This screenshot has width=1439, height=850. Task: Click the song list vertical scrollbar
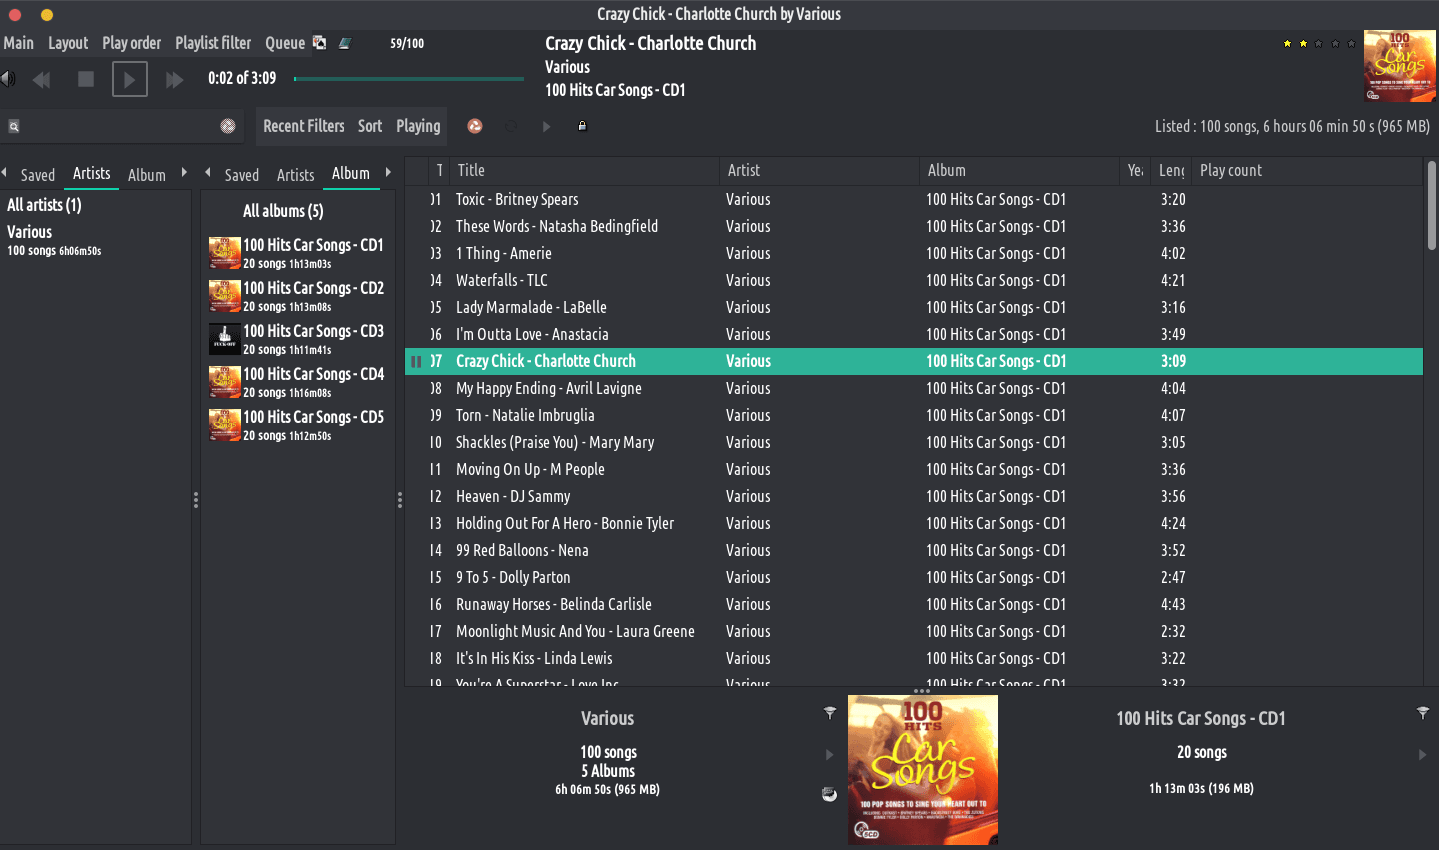click(x=1432, y=205)
